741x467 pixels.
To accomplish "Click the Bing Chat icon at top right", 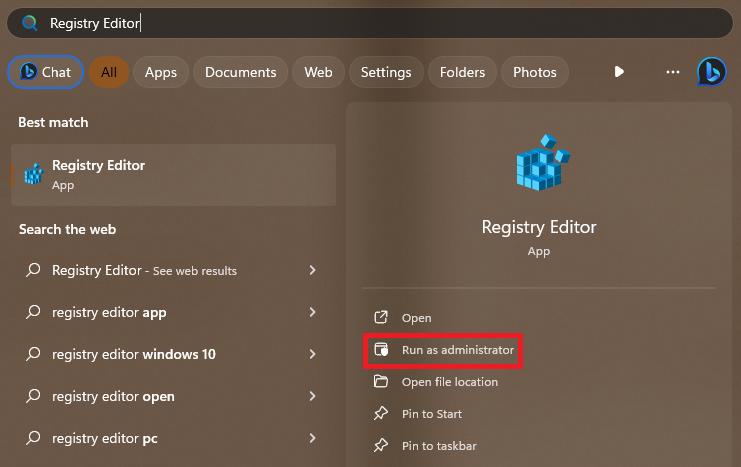I will 711,72.
